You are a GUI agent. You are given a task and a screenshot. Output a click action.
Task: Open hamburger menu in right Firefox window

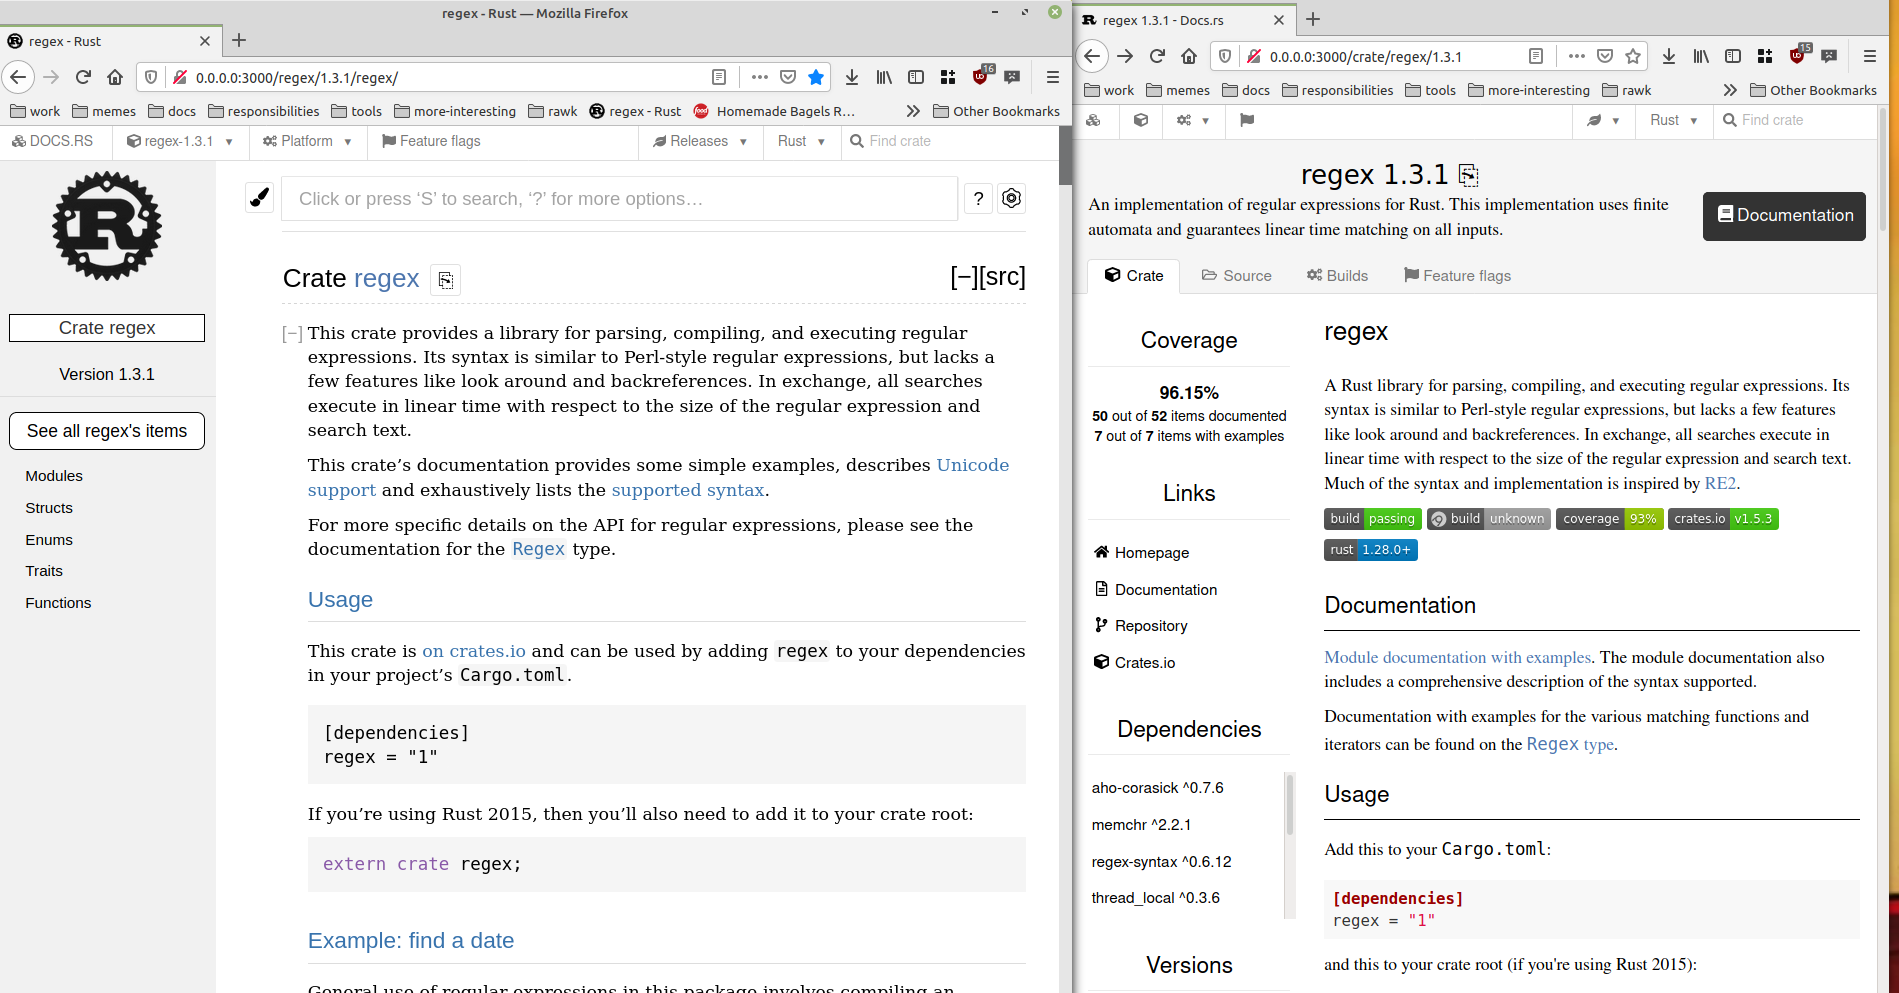click(1869, 56)
